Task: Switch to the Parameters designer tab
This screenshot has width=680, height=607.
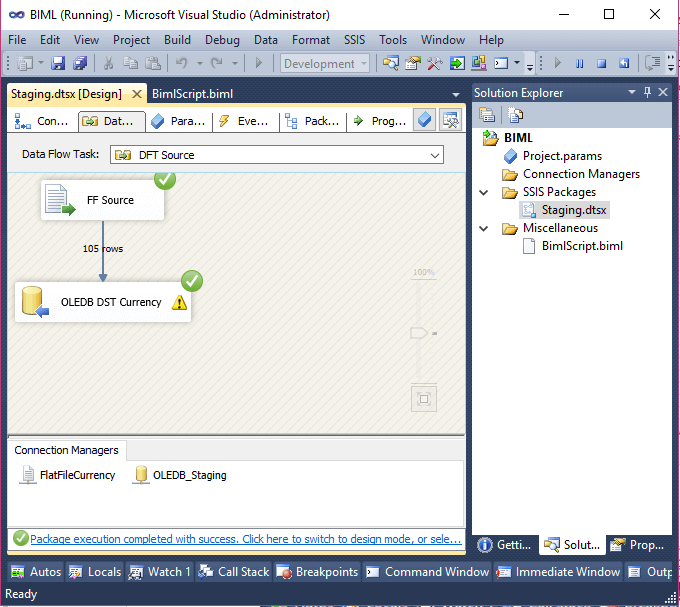Action: coord(178,121)
